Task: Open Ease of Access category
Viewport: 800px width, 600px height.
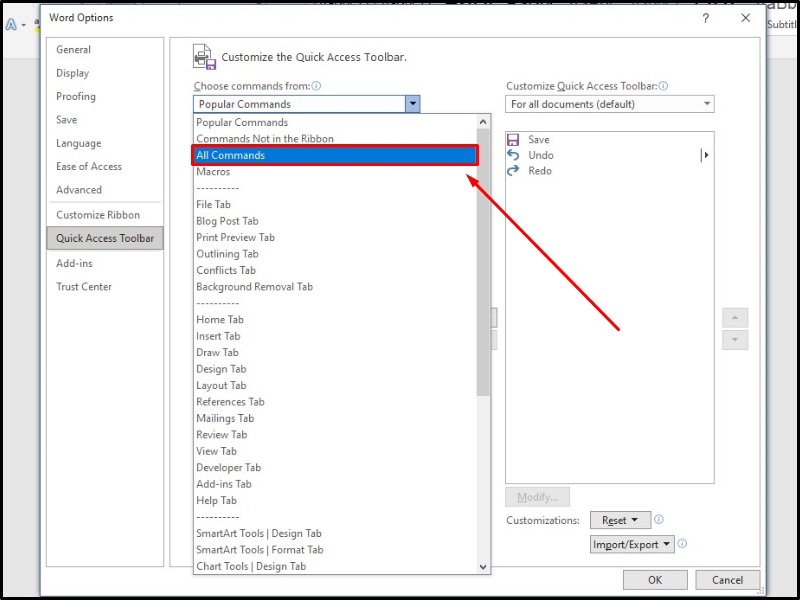Action: [105, 166]
